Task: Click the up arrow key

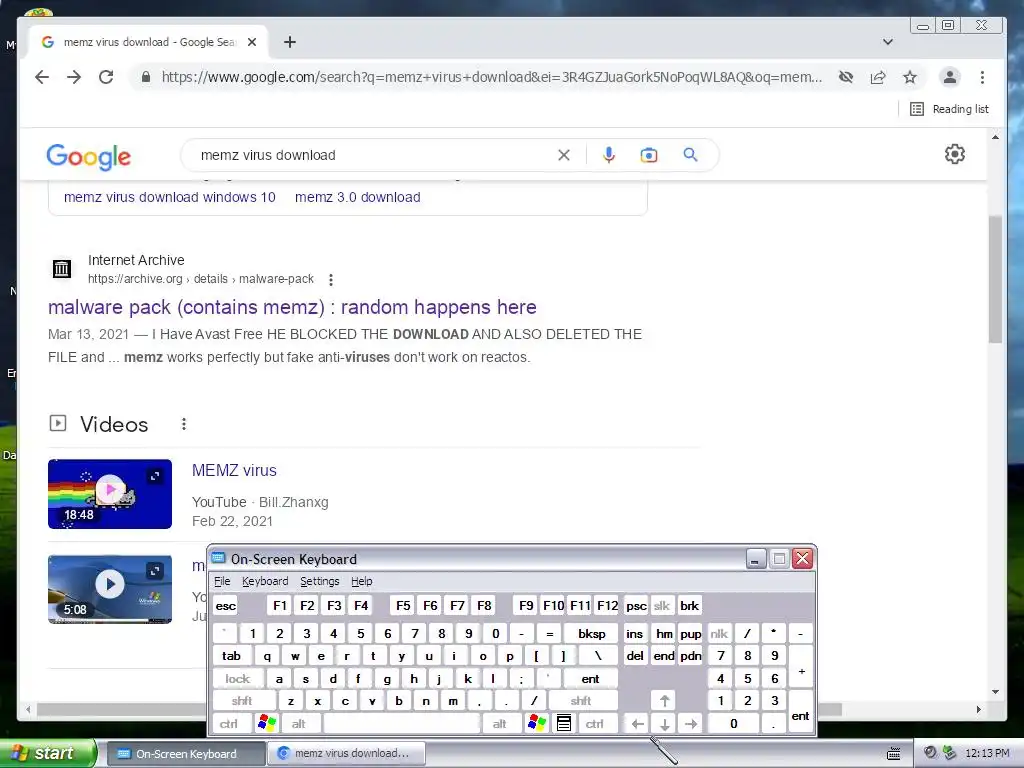Action: pos(664,701)
